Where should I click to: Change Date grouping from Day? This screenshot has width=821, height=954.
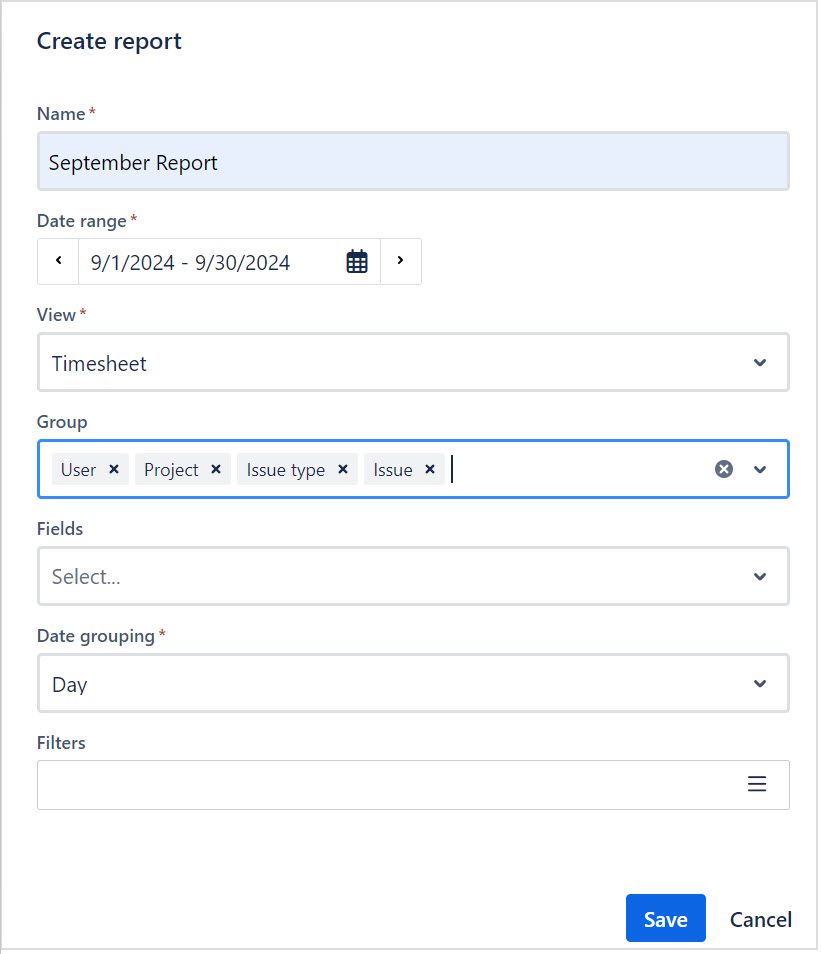(x=758, y=683)
